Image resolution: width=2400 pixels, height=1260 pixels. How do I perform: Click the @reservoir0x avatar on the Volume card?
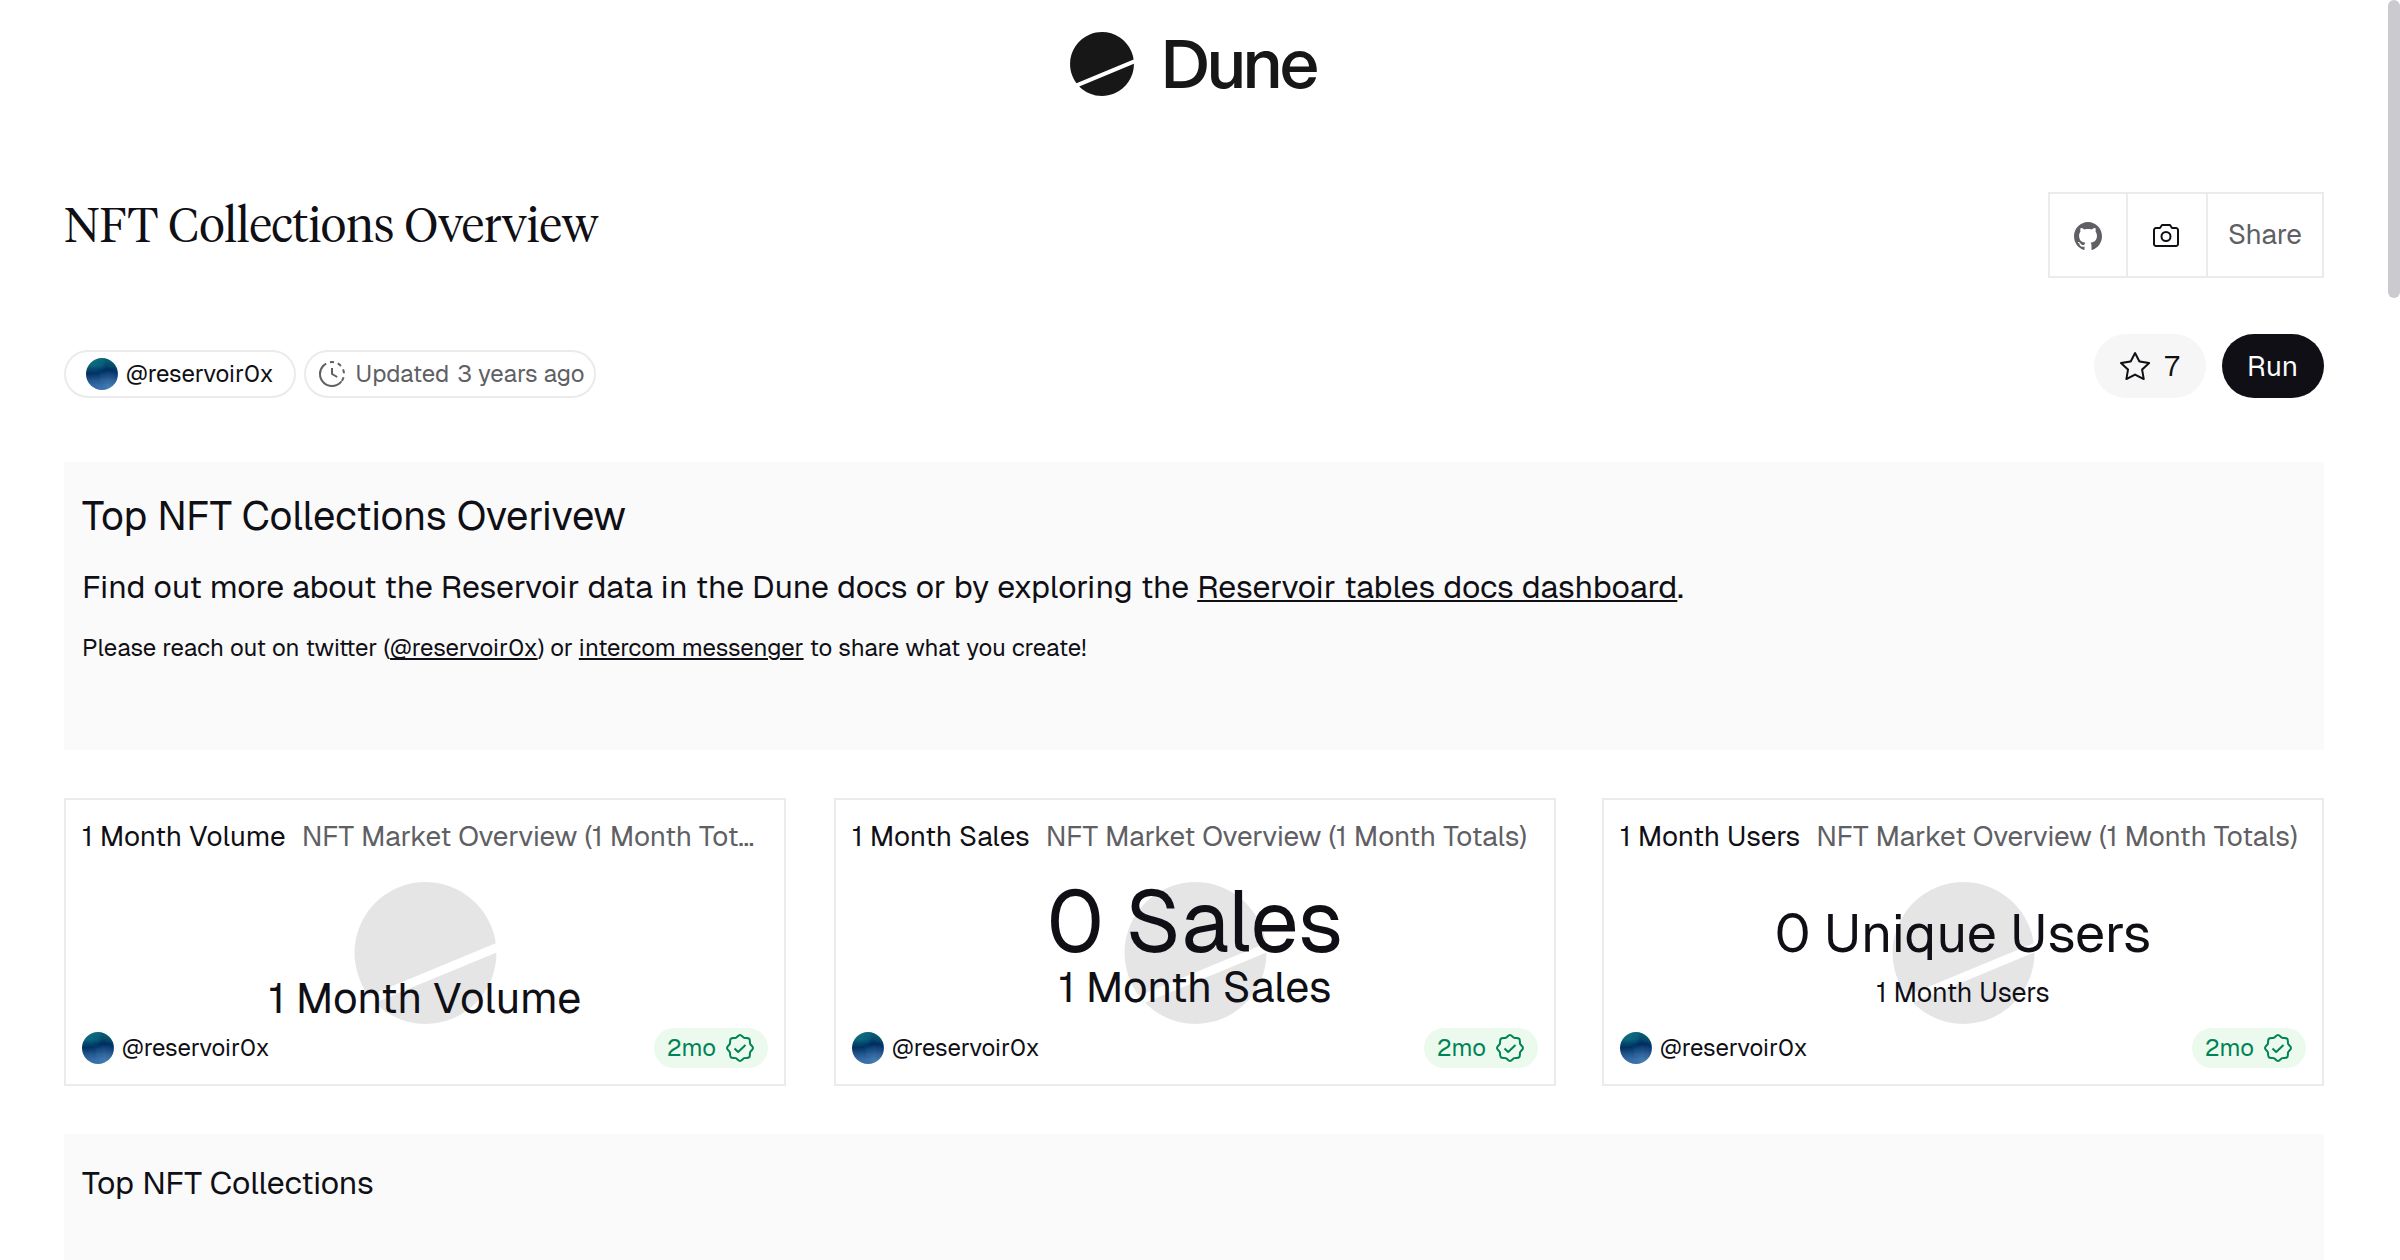pyautogui.click(x=99, y=1048)
